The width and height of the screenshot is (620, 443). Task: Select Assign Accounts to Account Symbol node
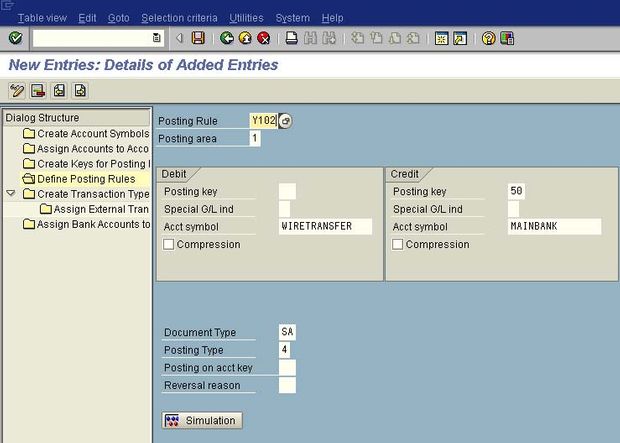(x=86, y=149)
